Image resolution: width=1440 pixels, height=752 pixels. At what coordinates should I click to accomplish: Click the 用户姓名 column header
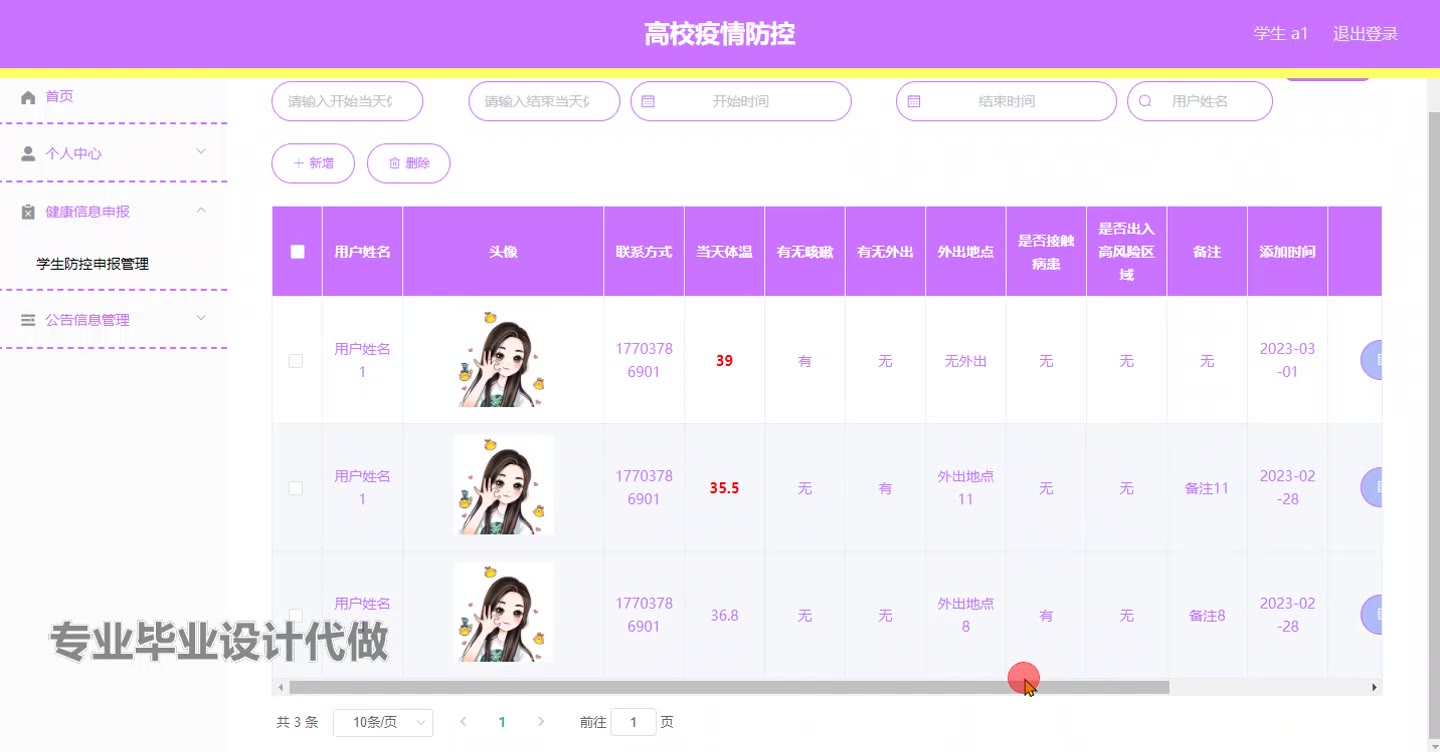pos(362,252)
